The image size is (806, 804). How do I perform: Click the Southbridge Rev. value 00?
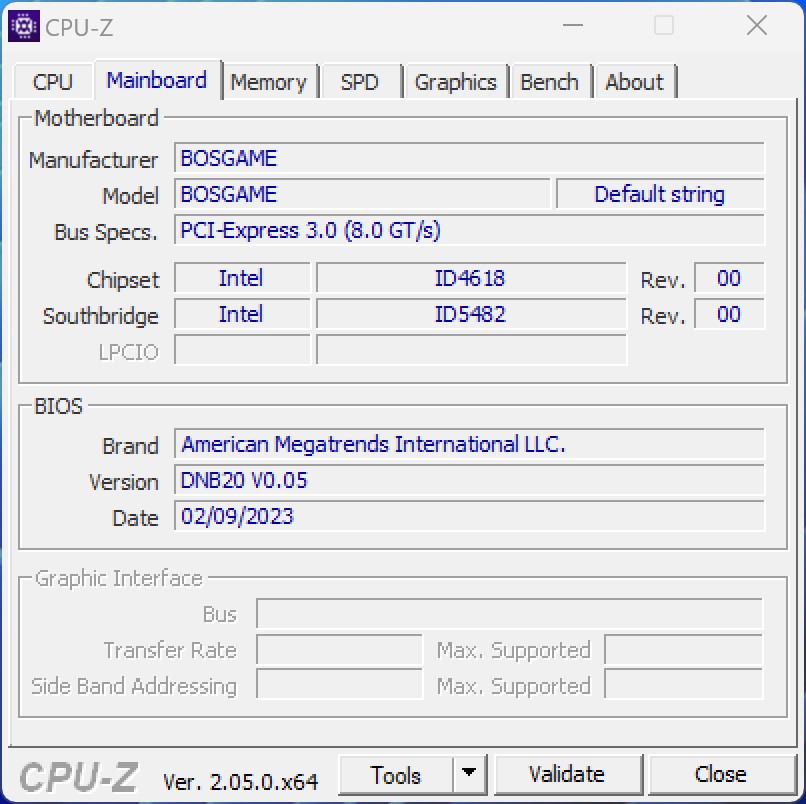[729, 314]
